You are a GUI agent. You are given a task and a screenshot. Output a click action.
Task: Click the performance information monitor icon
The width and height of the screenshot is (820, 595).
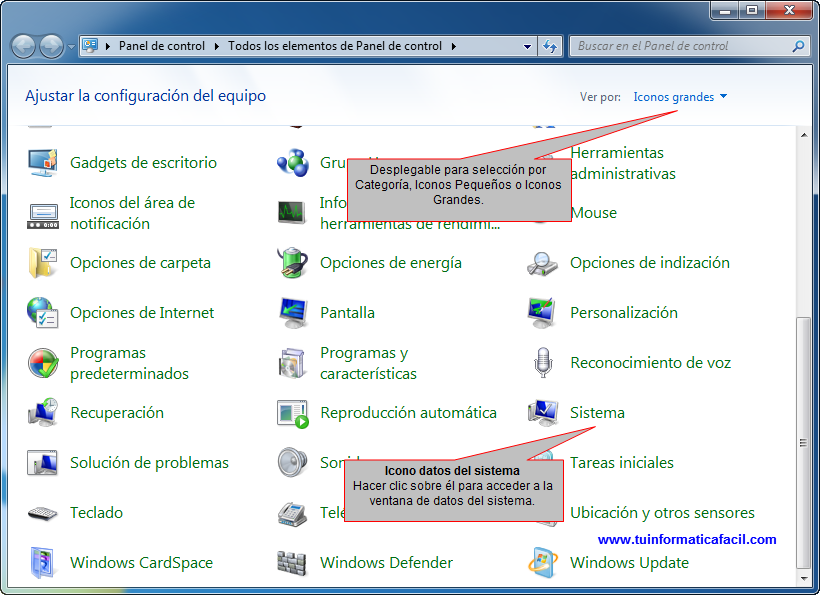[292, 213]
